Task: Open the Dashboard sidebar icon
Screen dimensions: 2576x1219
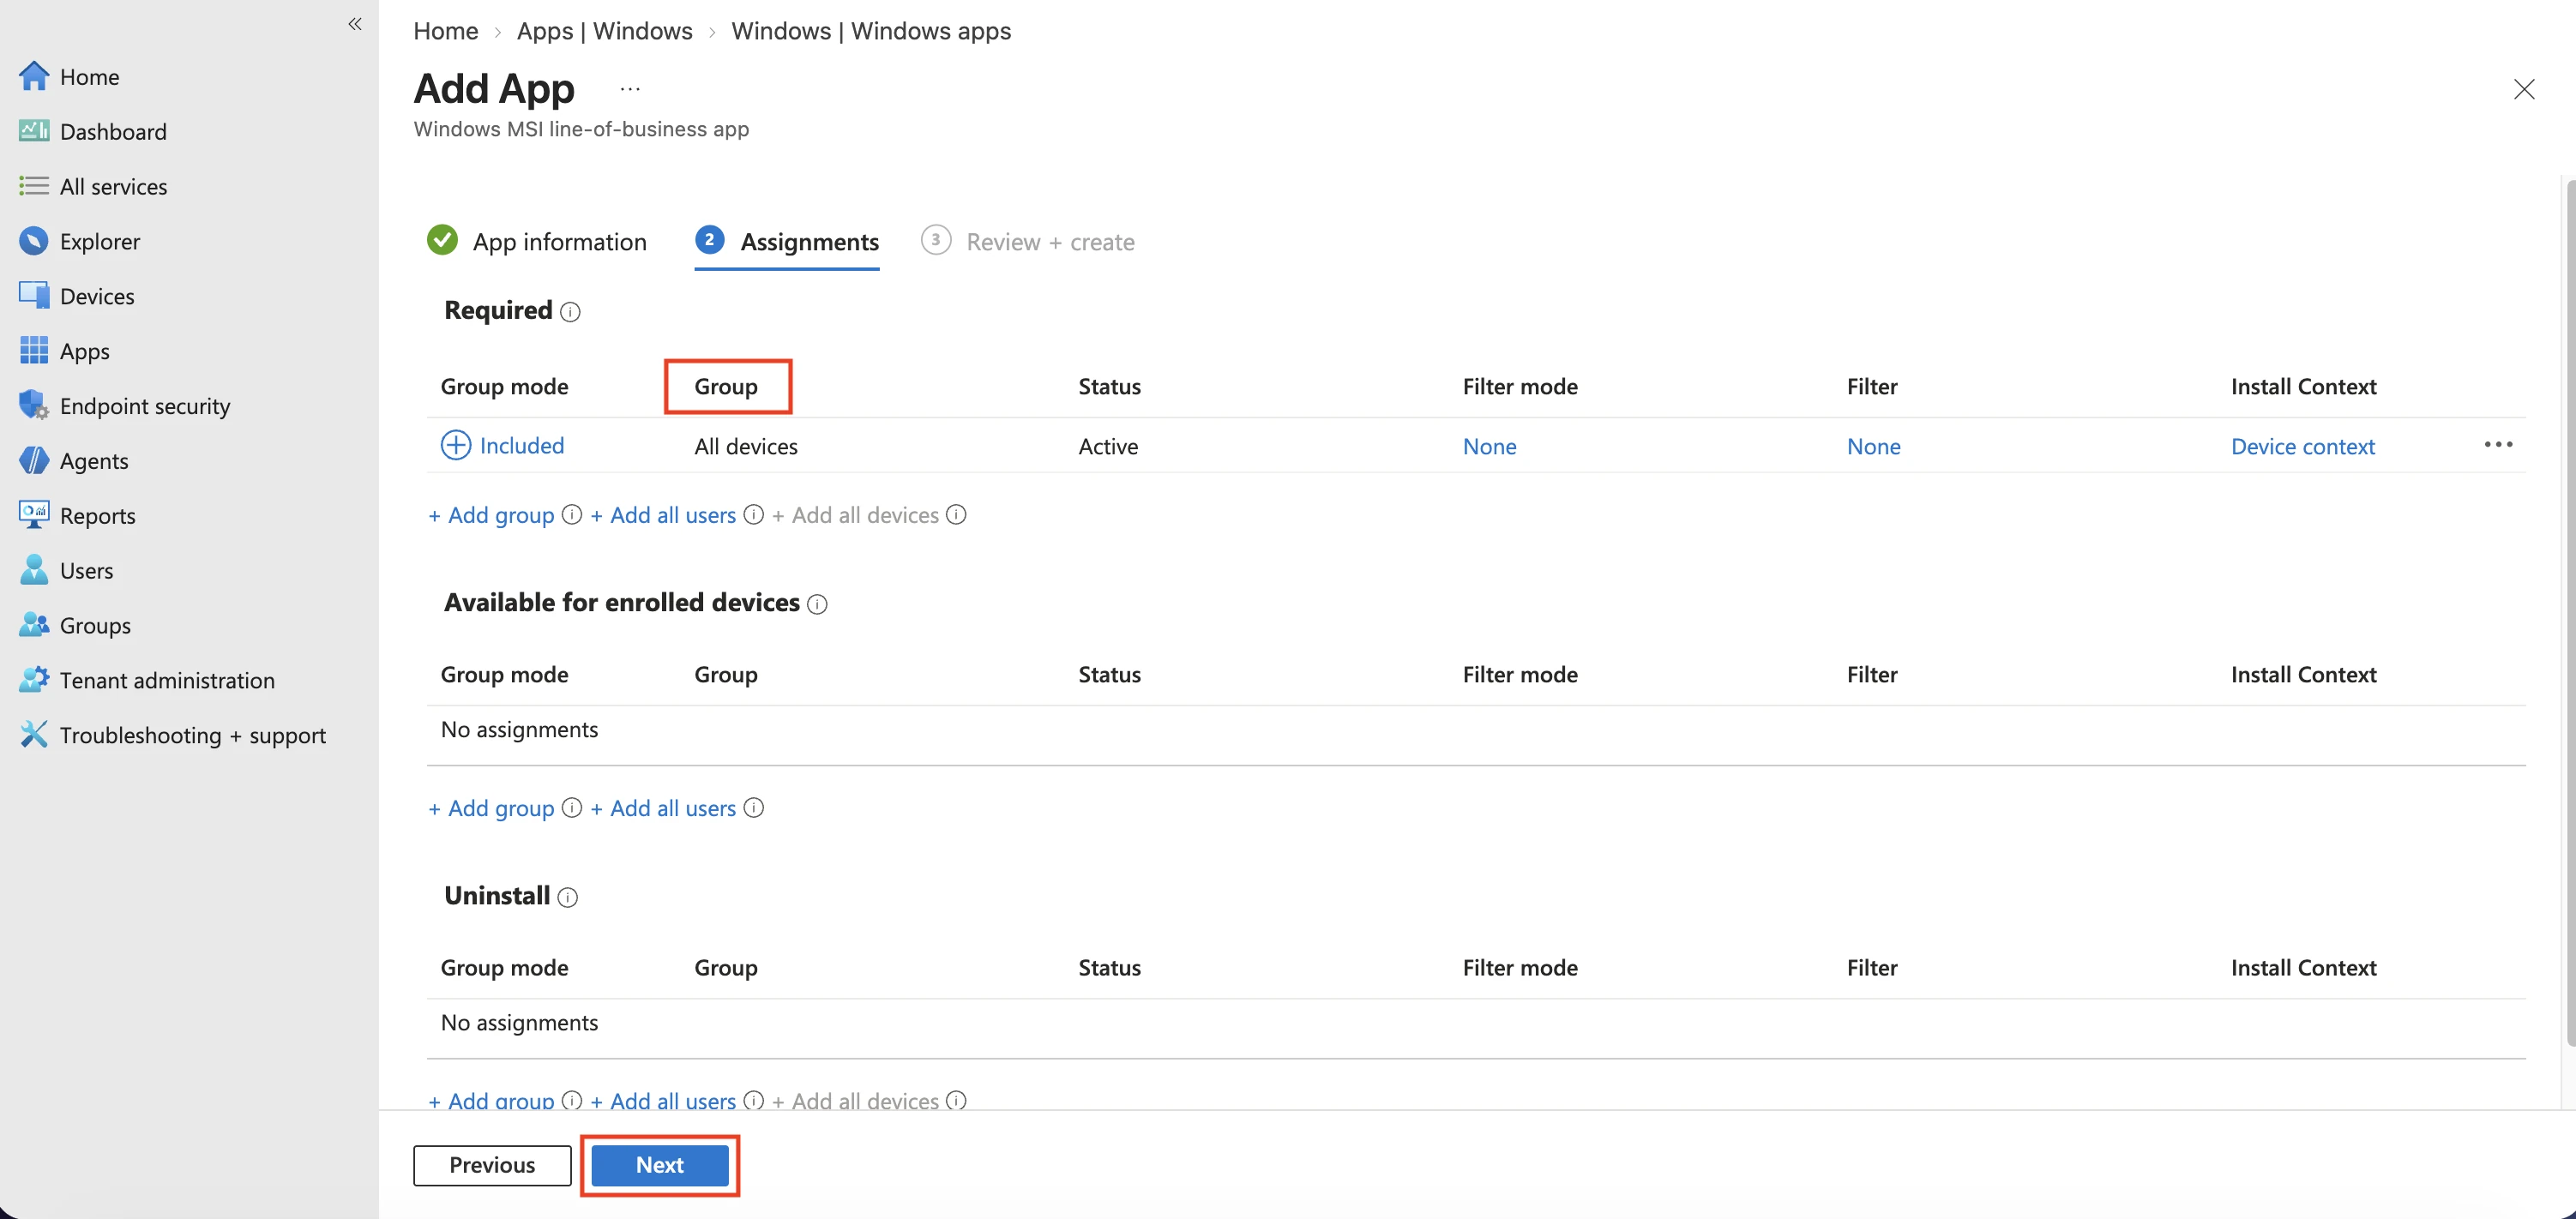Action: point(34,131)
